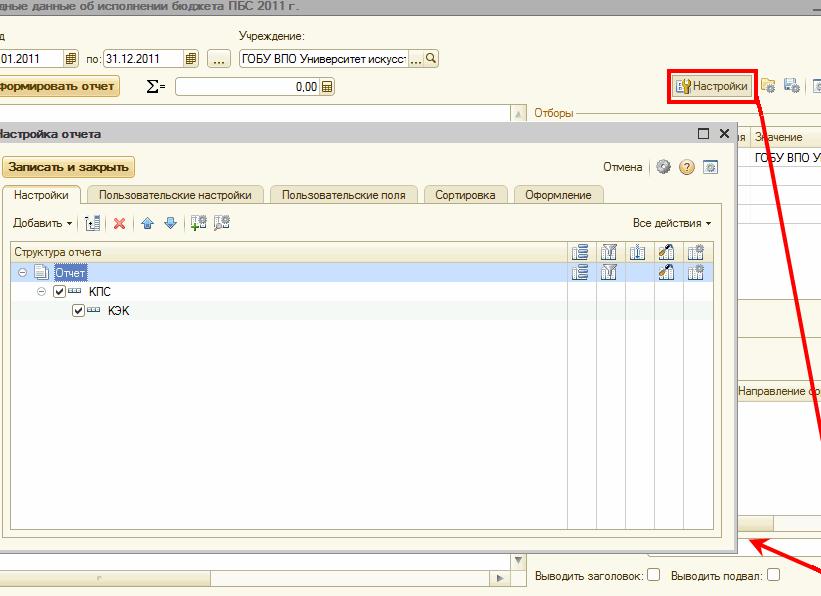Viewport: 821px width, 596px height.
Task: Click report area scroll up arrow
Action: click(x=518, y=114)
